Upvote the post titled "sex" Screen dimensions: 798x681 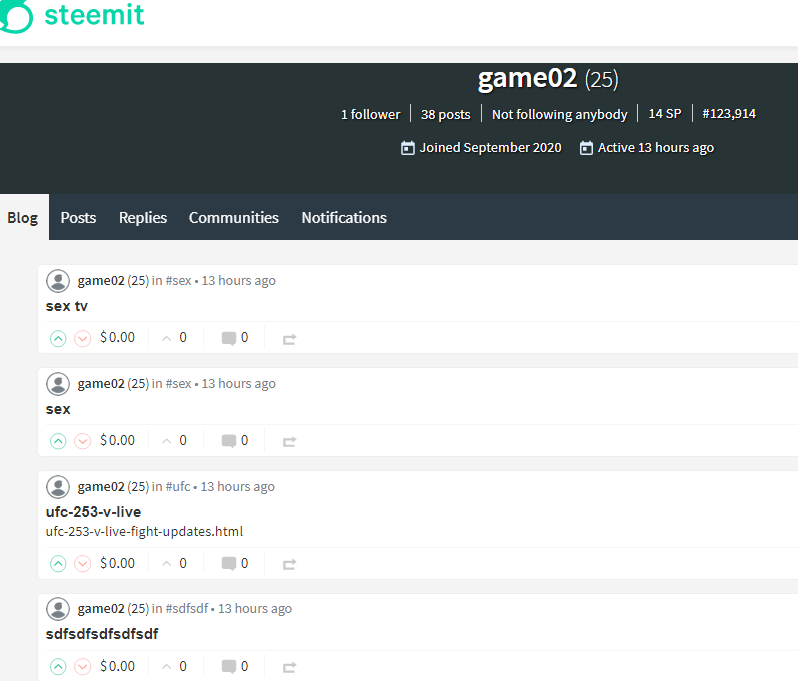(58, 441)
